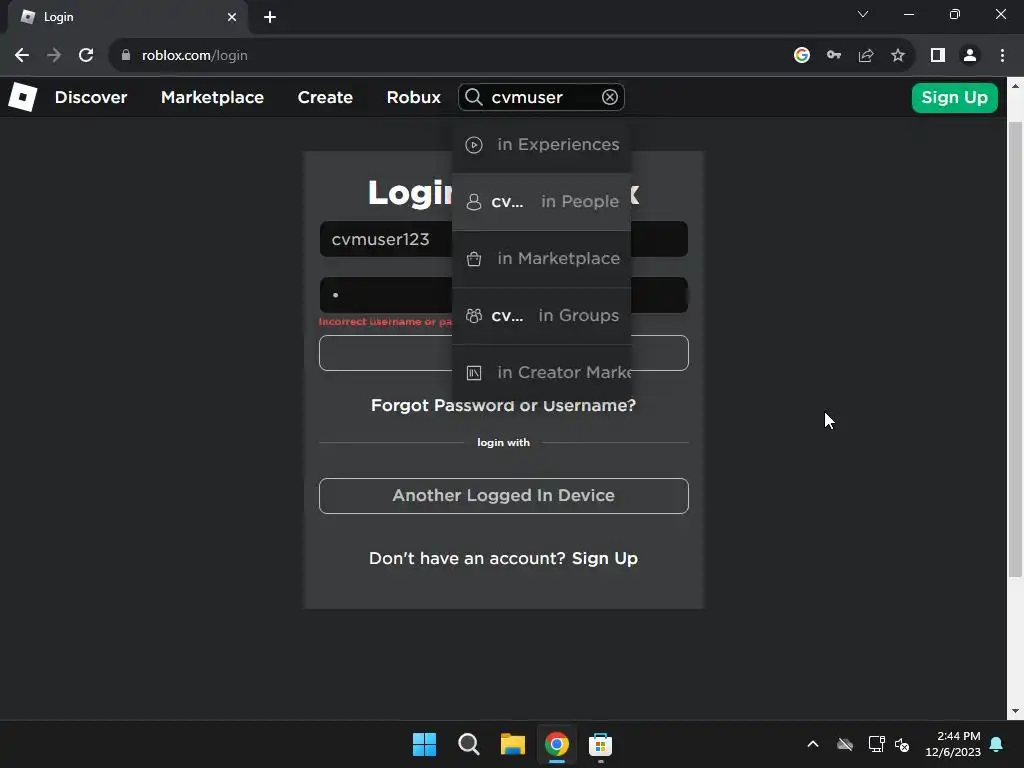The image size is (1024, 768).
Task: Search cvmuser in Creator Marketplace
Action: (541, 372)
